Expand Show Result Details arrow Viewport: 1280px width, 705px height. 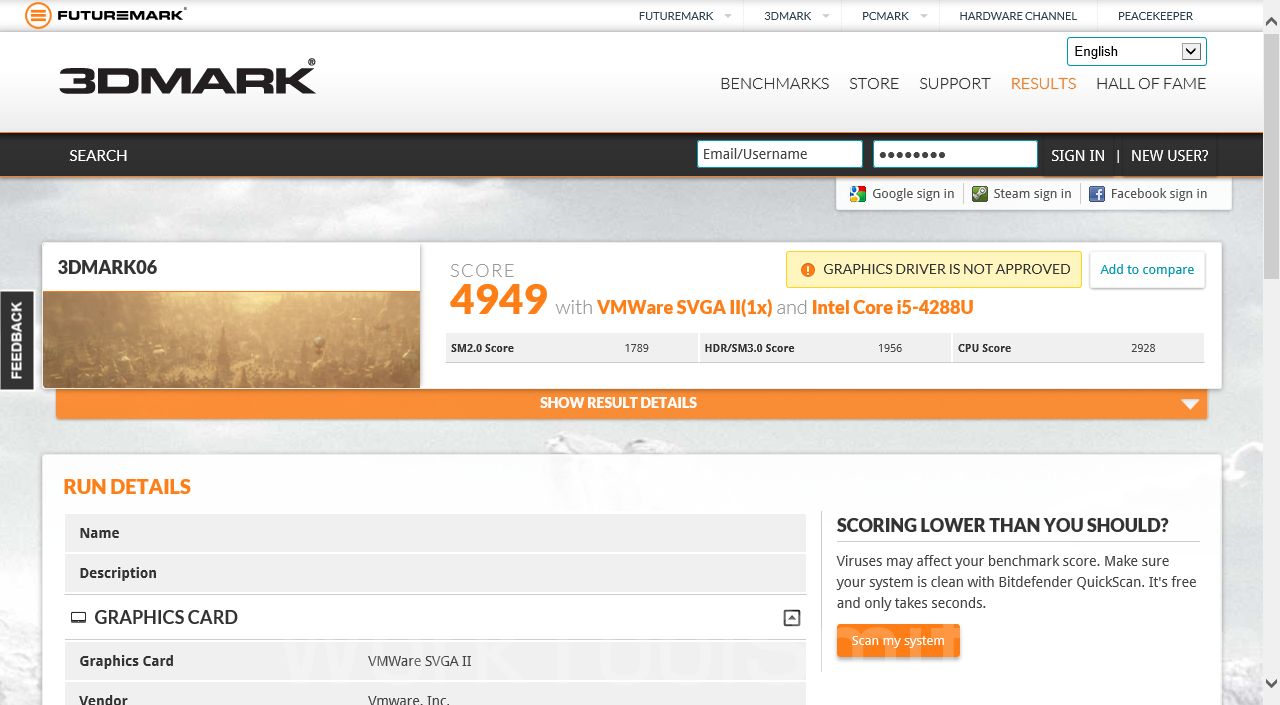1189,404
